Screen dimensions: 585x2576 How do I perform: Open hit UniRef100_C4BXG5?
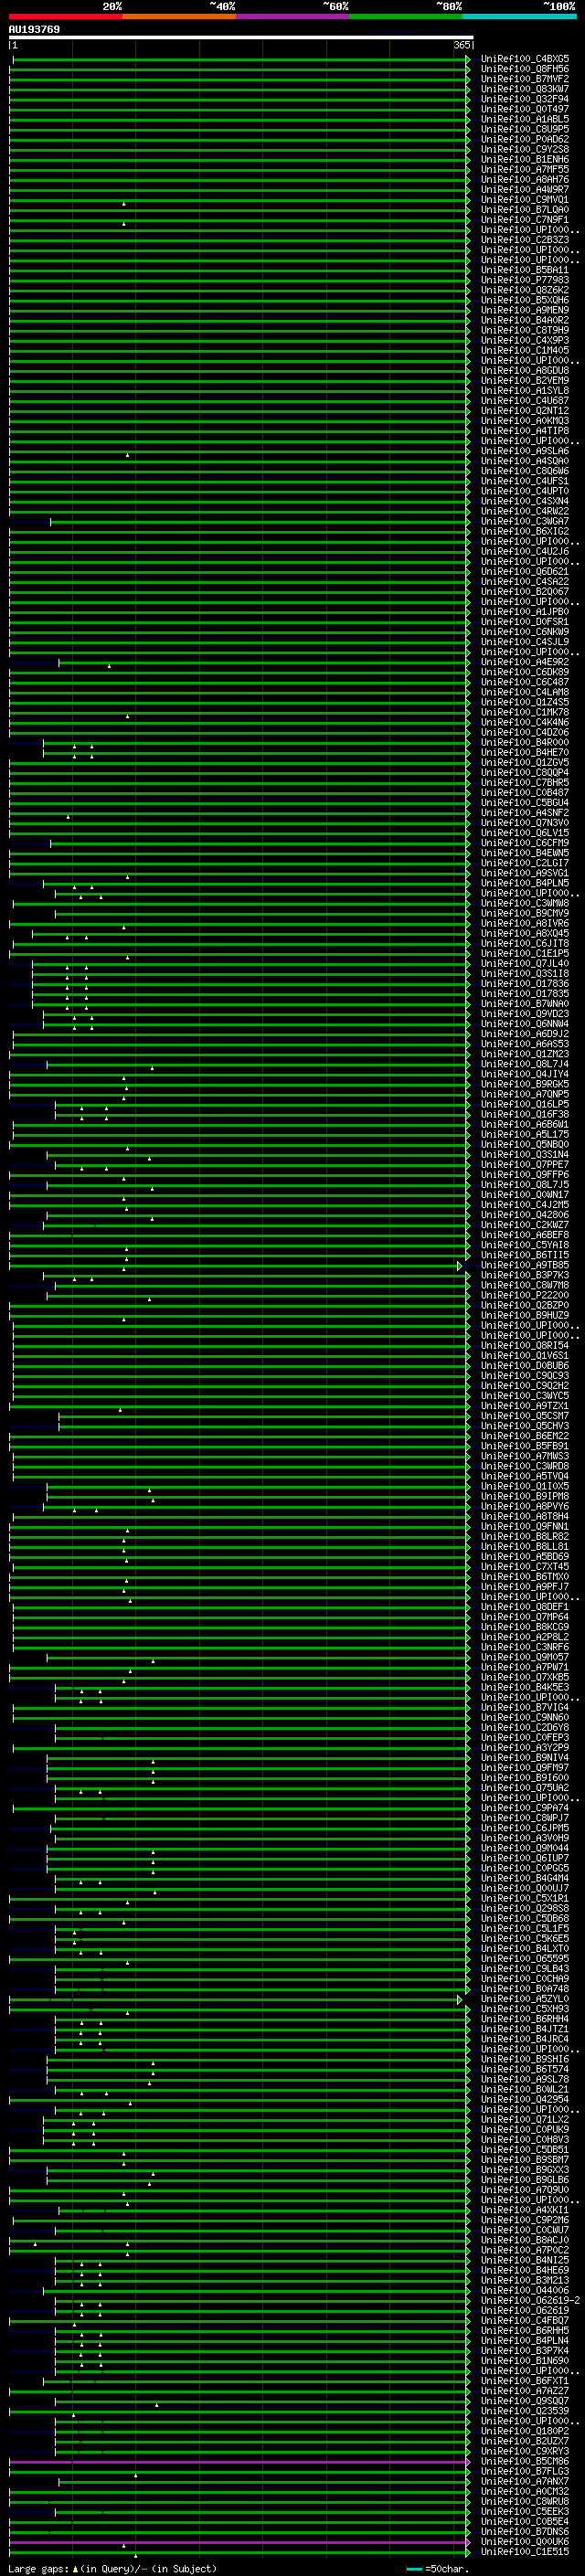tap(525, 59)
